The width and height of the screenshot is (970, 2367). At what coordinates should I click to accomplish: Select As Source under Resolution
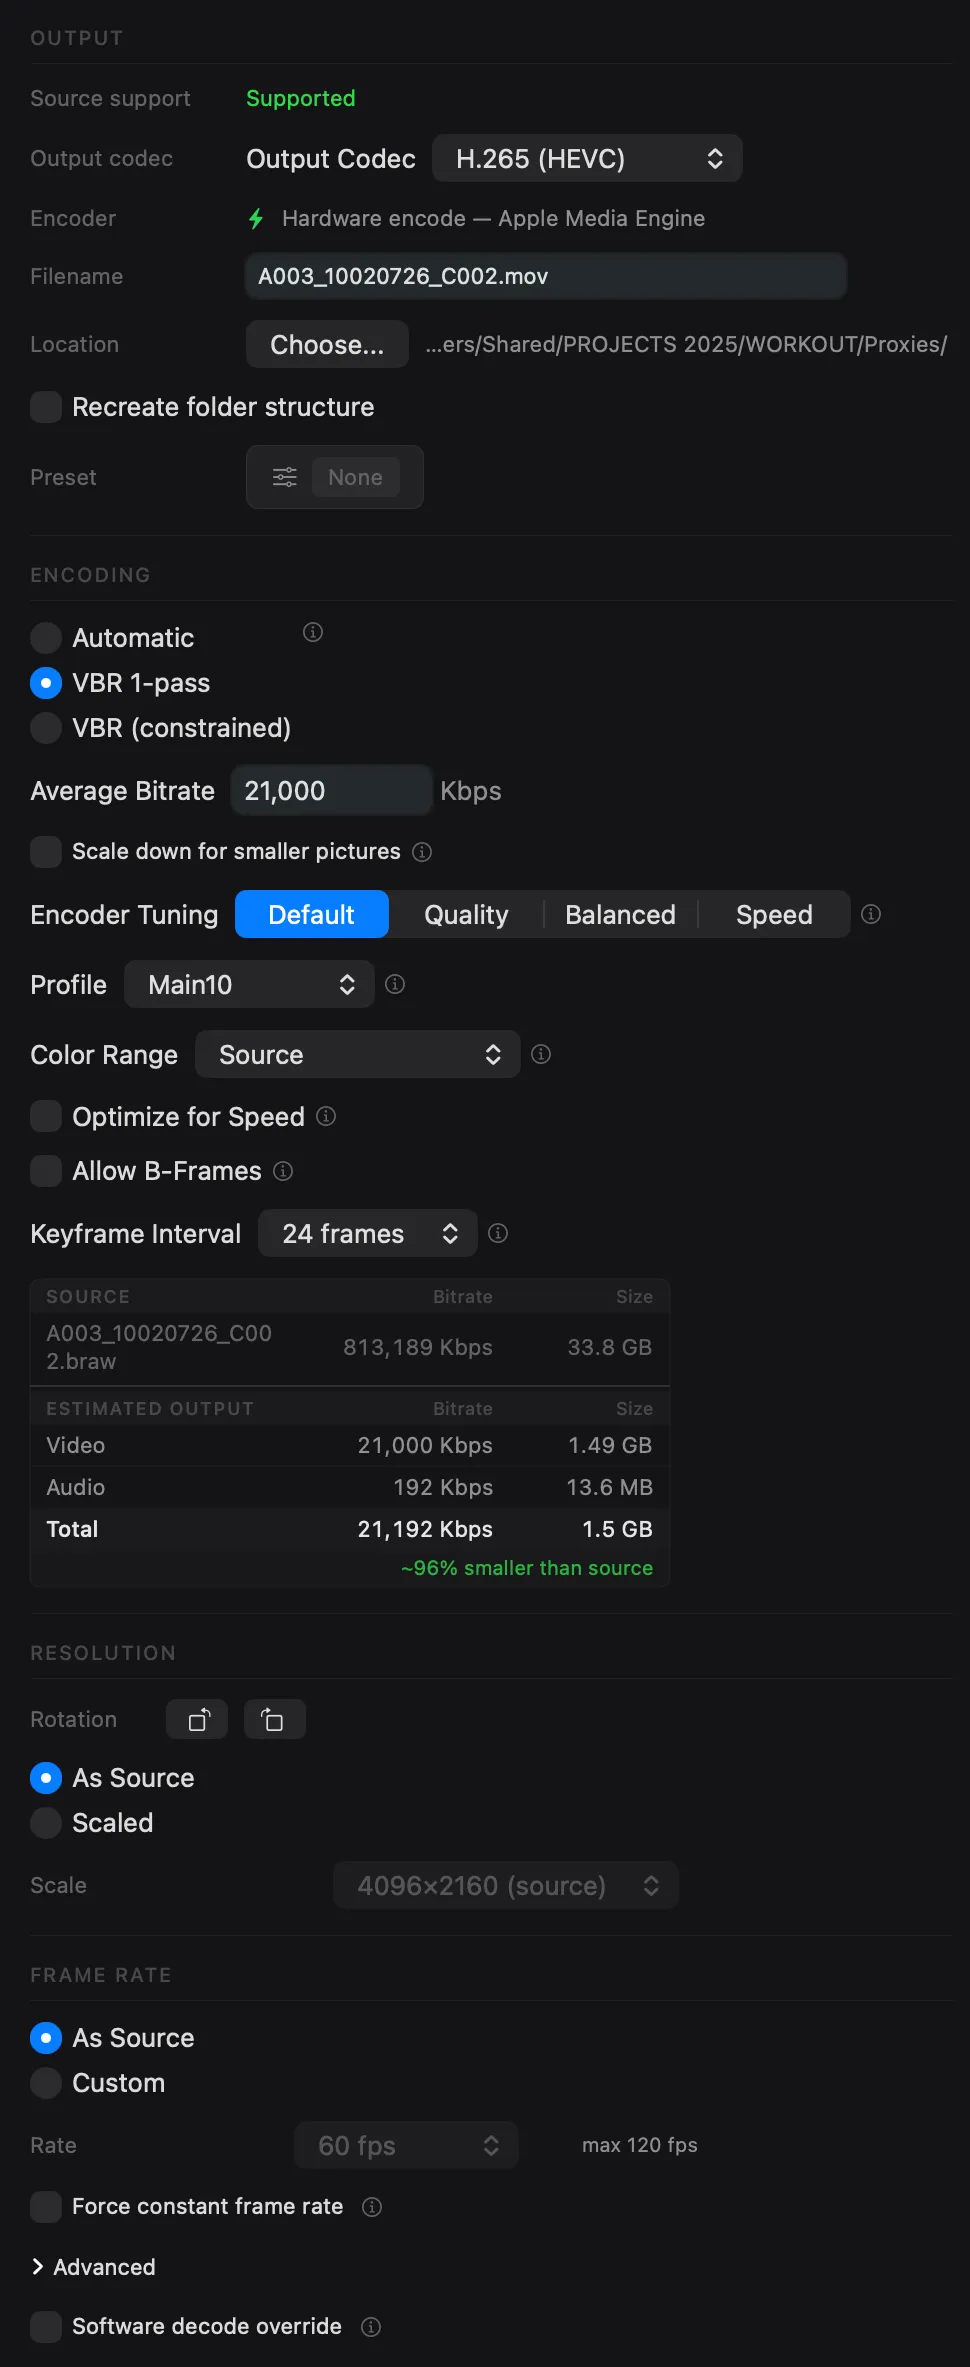46,1778
